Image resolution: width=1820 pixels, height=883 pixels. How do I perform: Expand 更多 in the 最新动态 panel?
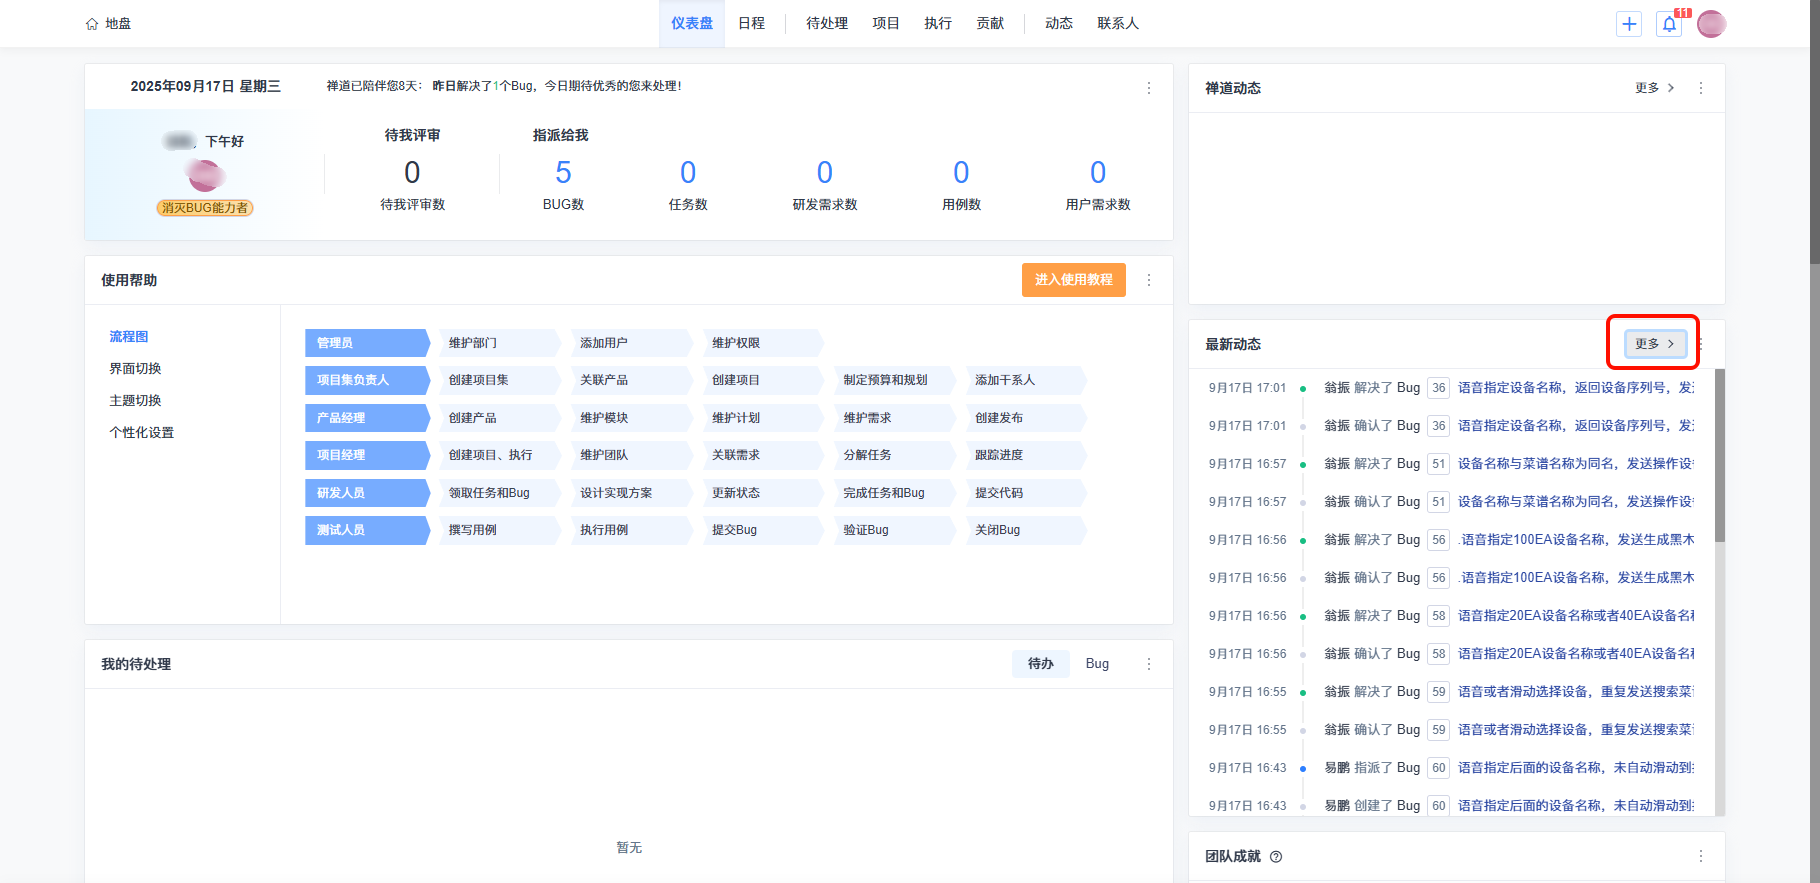pyautogui.click(x=1654, y=344)
